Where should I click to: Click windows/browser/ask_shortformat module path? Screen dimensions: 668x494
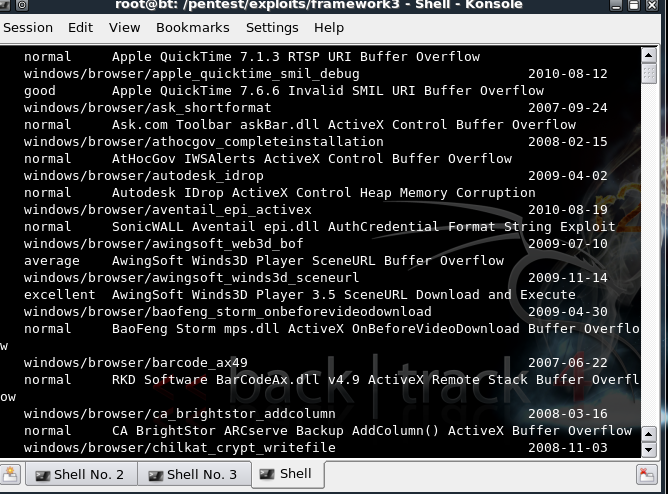click(x=147, y=108)
